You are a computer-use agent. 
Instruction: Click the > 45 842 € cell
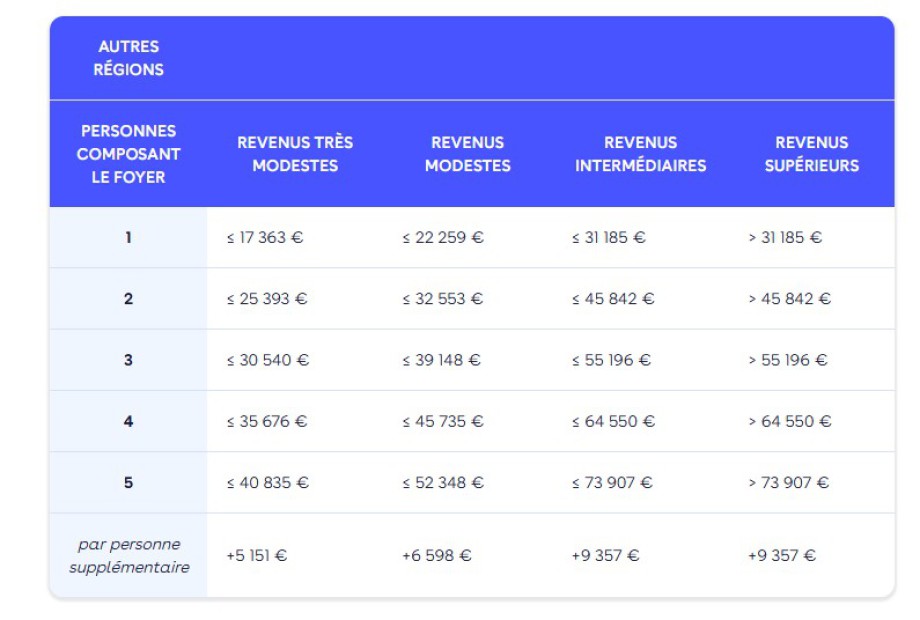(789, 299)
